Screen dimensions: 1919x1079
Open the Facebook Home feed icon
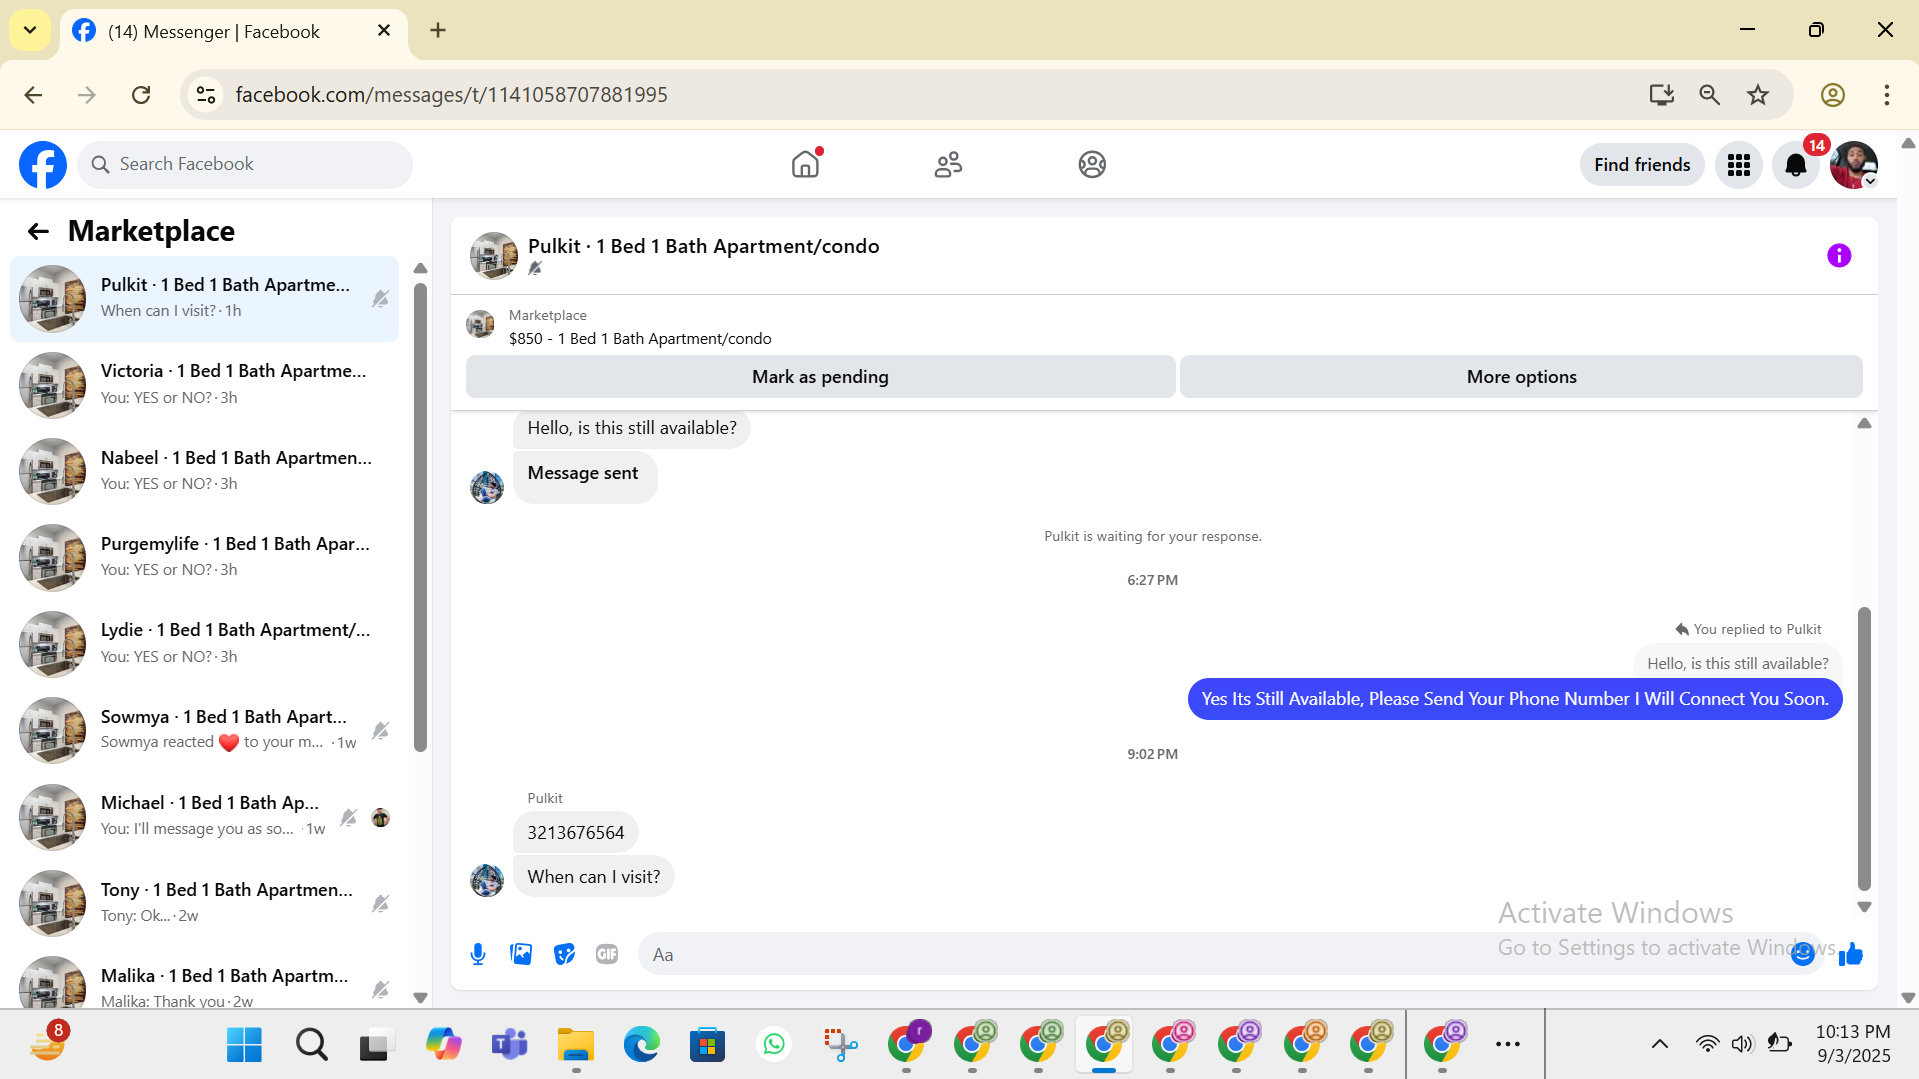point(805,164)
